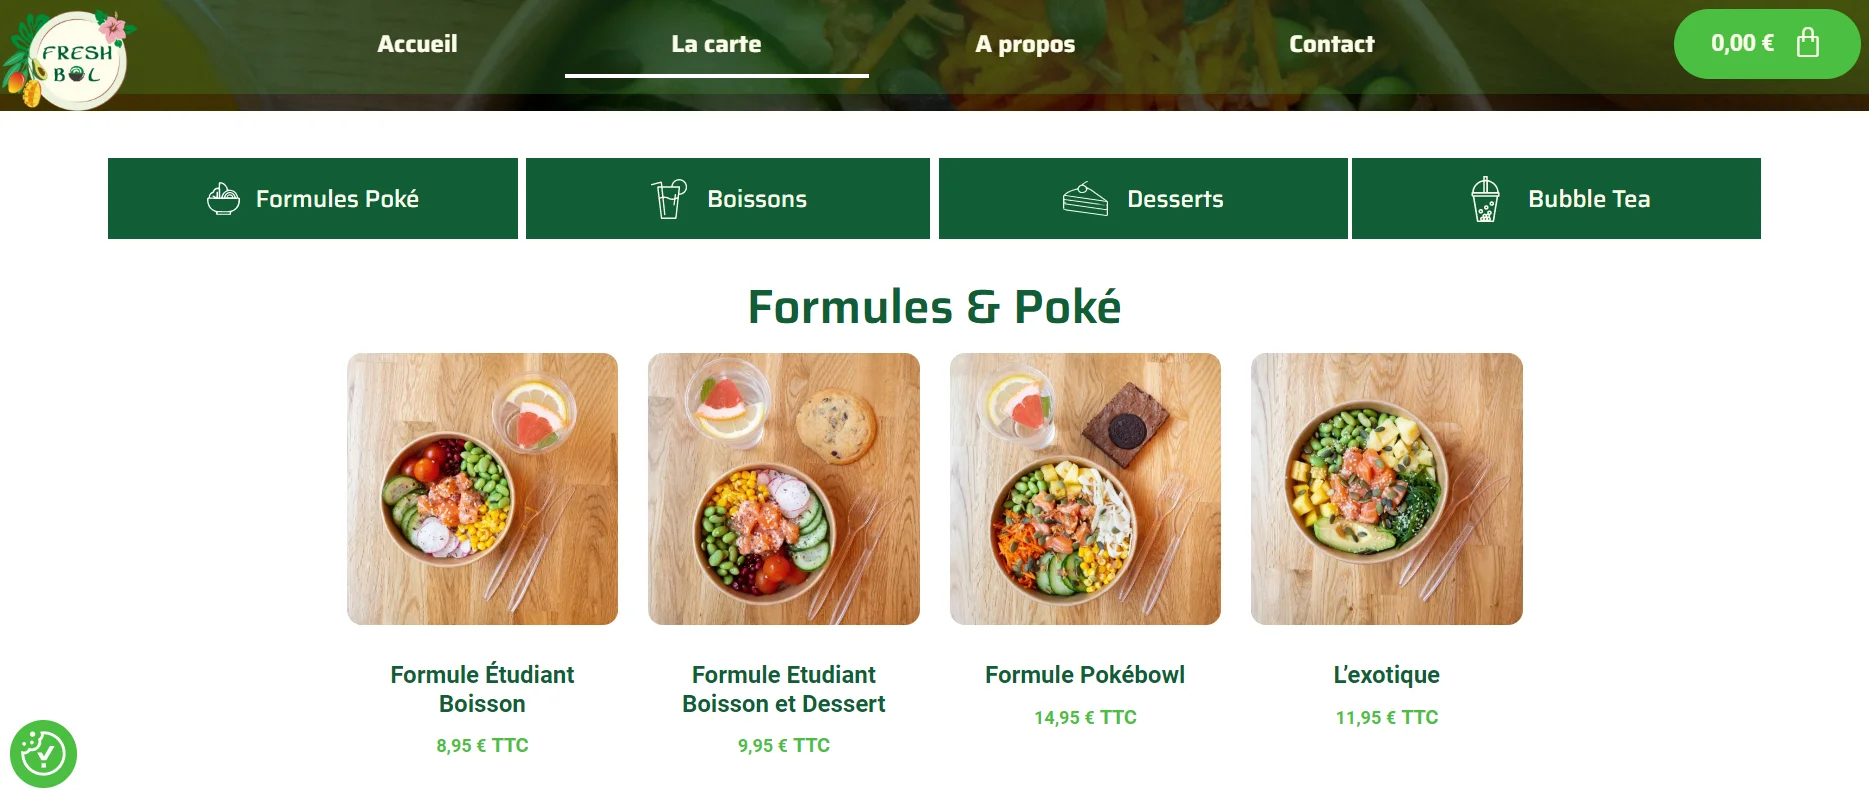Viewport: 1869px width, 805px height.
Task: Open the Formule Pokébowl picture
Action: 1085,489
